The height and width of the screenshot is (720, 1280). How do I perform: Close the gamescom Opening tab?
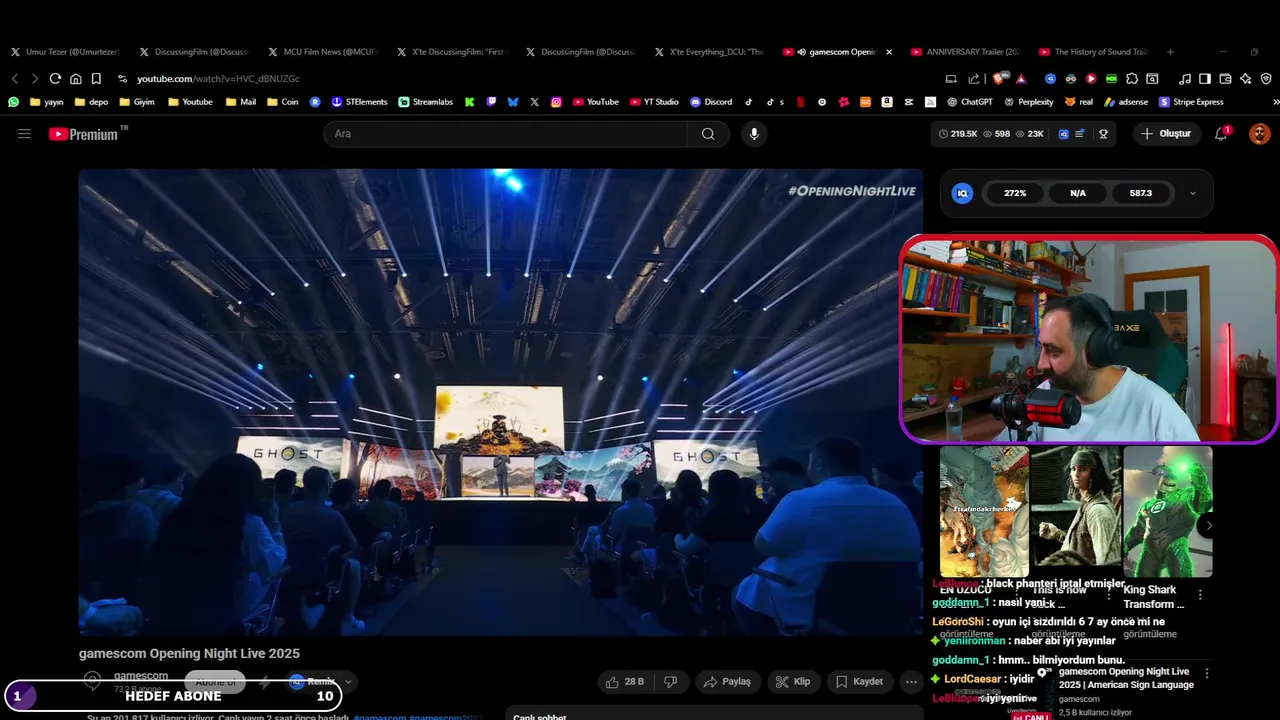(889, 52)
